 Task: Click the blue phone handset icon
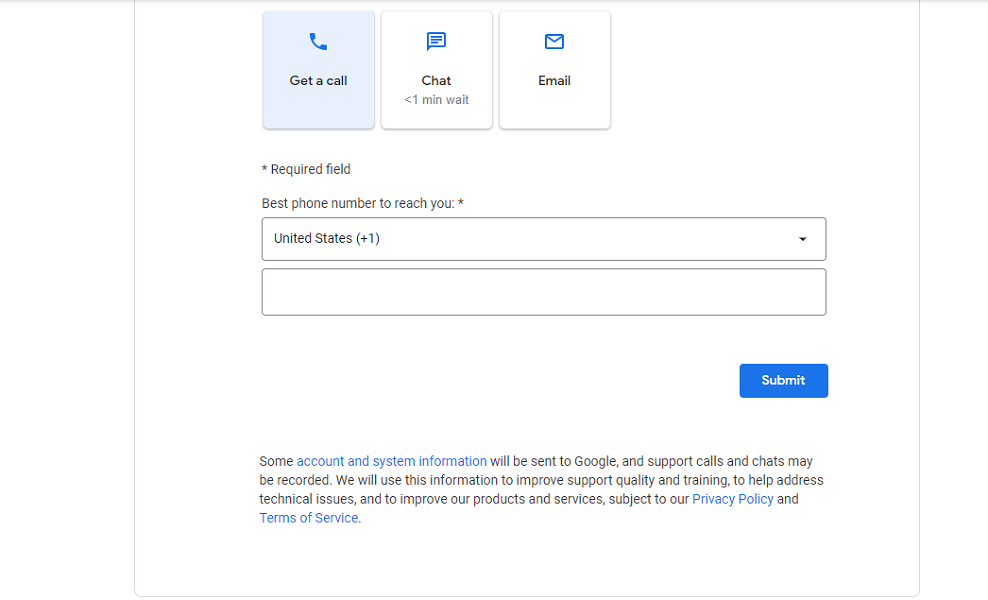point(318,42)
